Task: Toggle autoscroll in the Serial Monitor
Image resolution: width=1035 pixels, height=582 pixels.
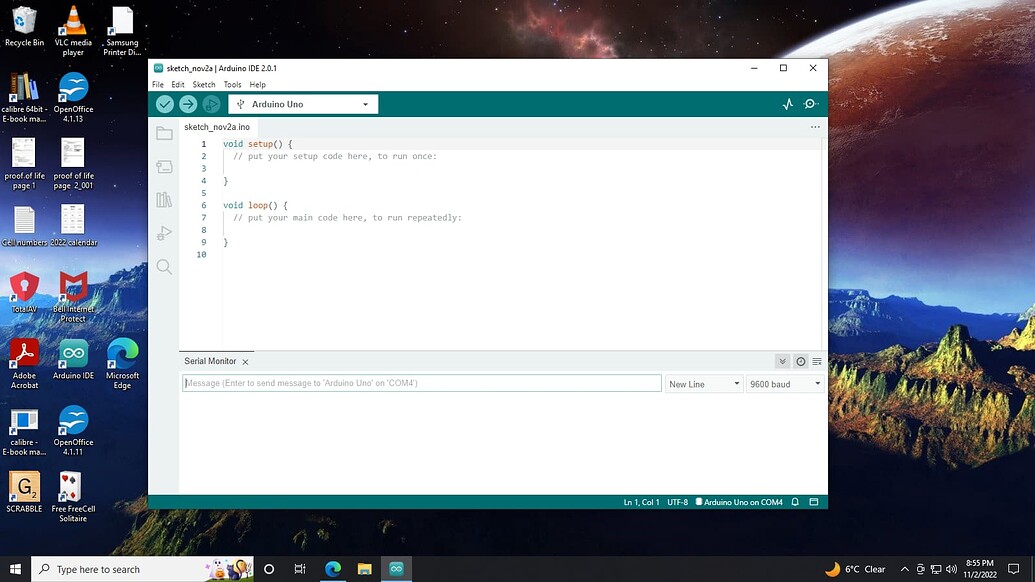Action: tap(783, 361)
